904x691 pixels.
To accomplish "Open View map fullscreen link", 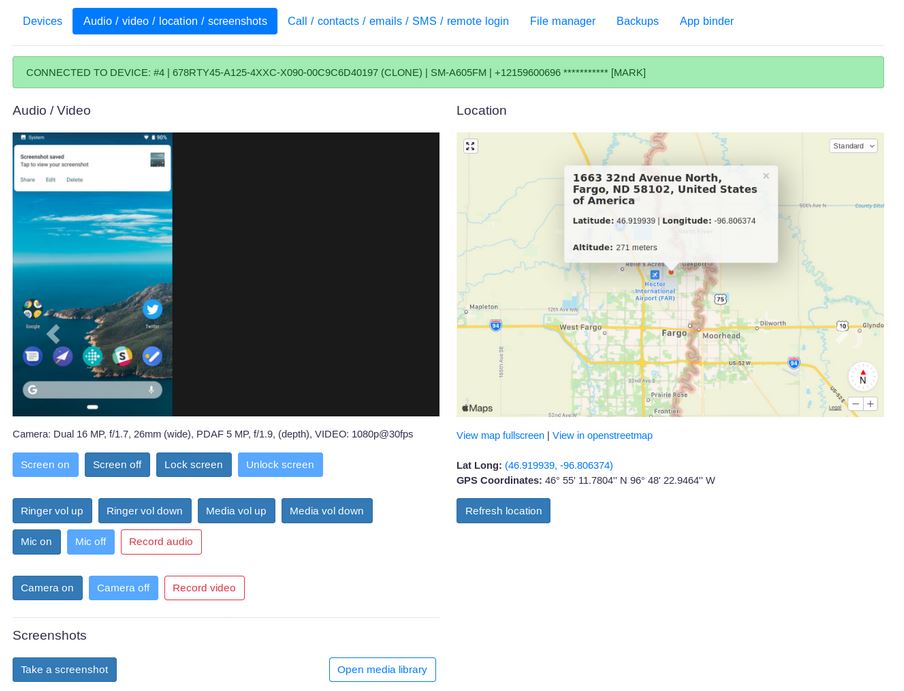I will [x=500, y=436].
